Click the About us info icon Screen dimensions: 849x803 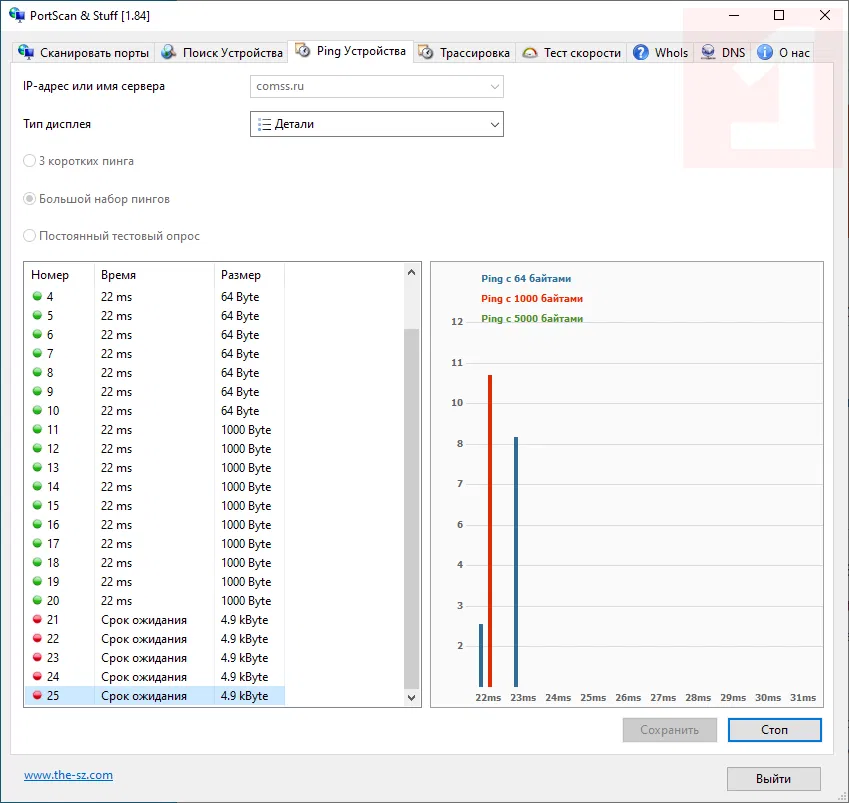pyautogui.click(x=765, y=53)
